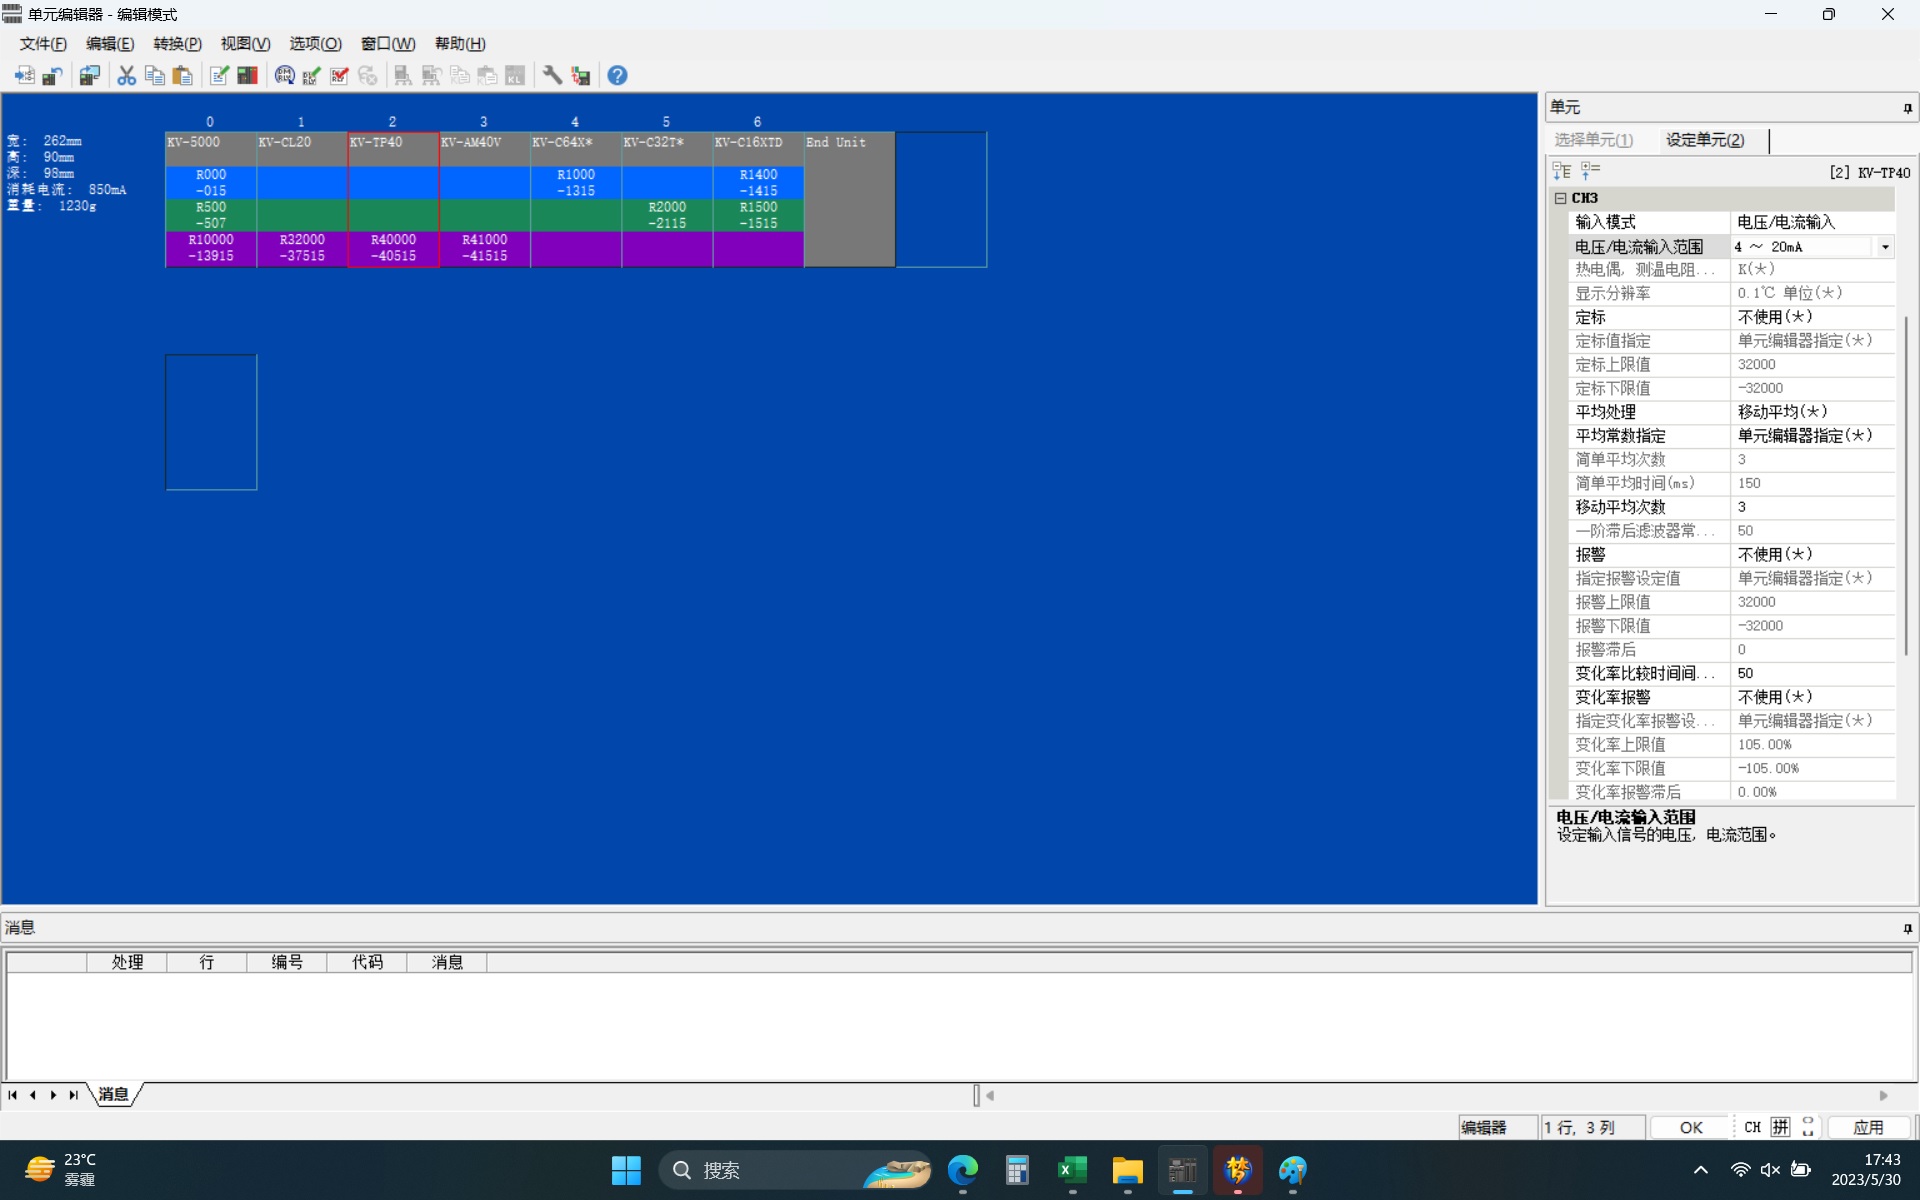The image size is (1920, 1200).
Task: Open help with the blue question mark icon
Action: [617, 76]
